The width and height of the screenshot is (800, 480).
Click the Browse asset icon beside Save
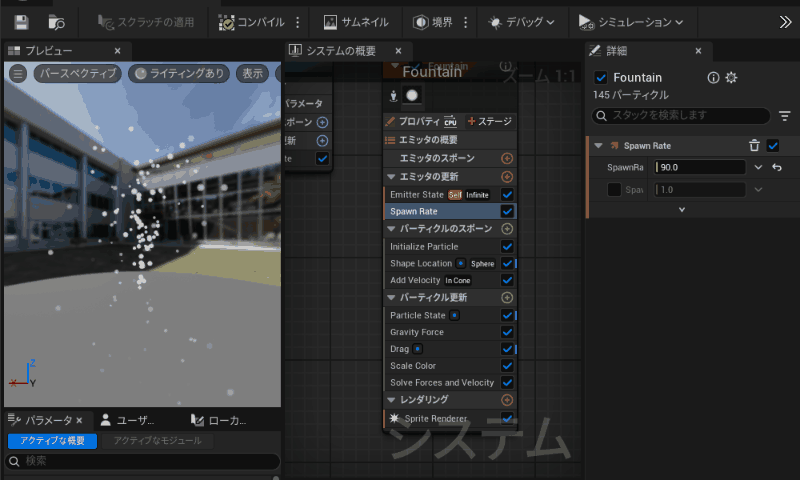click(x=57, y=21)
